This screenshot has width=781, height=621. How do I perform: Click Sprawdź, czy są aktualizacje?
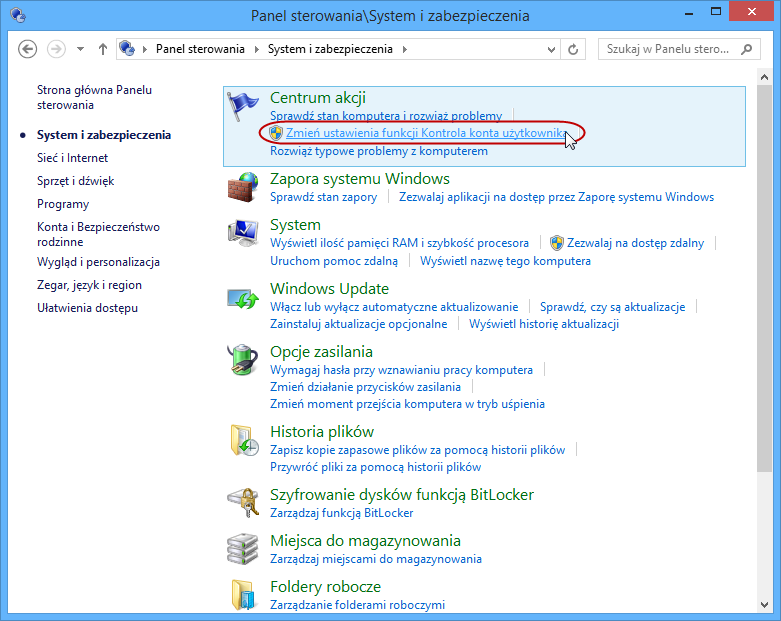click(613, 307)
